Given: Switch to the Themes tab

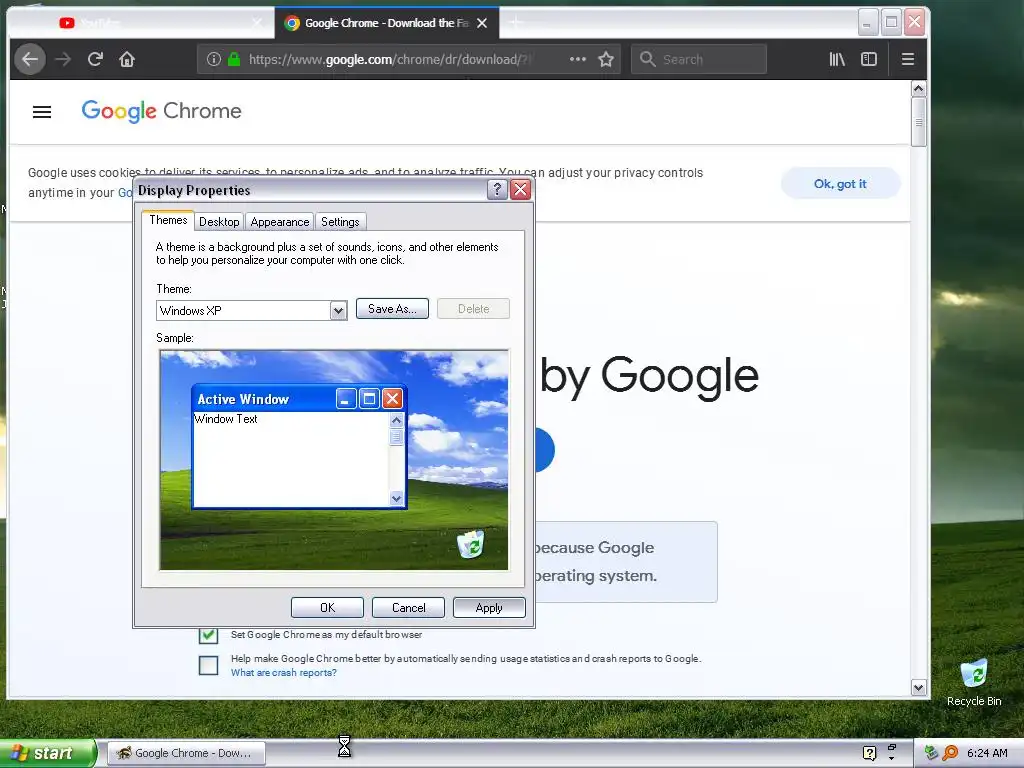Looking at the screenshot, I should tap(168, 220).
